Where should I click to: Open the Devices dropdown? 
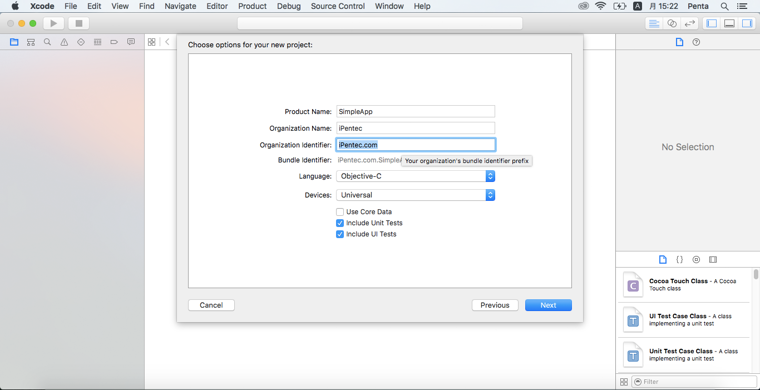415,195
